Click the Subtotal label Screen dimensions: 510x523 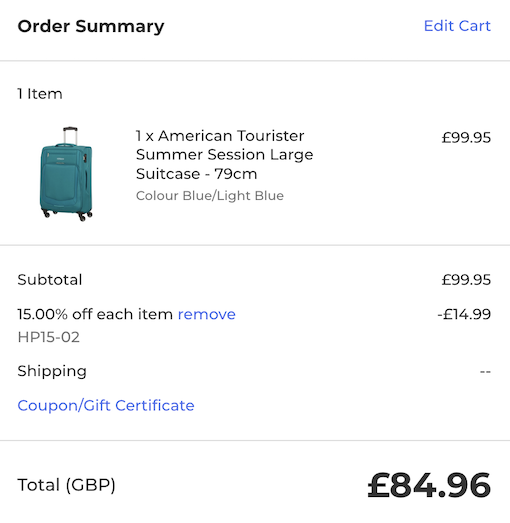pyautogui.click(x=50, y=280)
